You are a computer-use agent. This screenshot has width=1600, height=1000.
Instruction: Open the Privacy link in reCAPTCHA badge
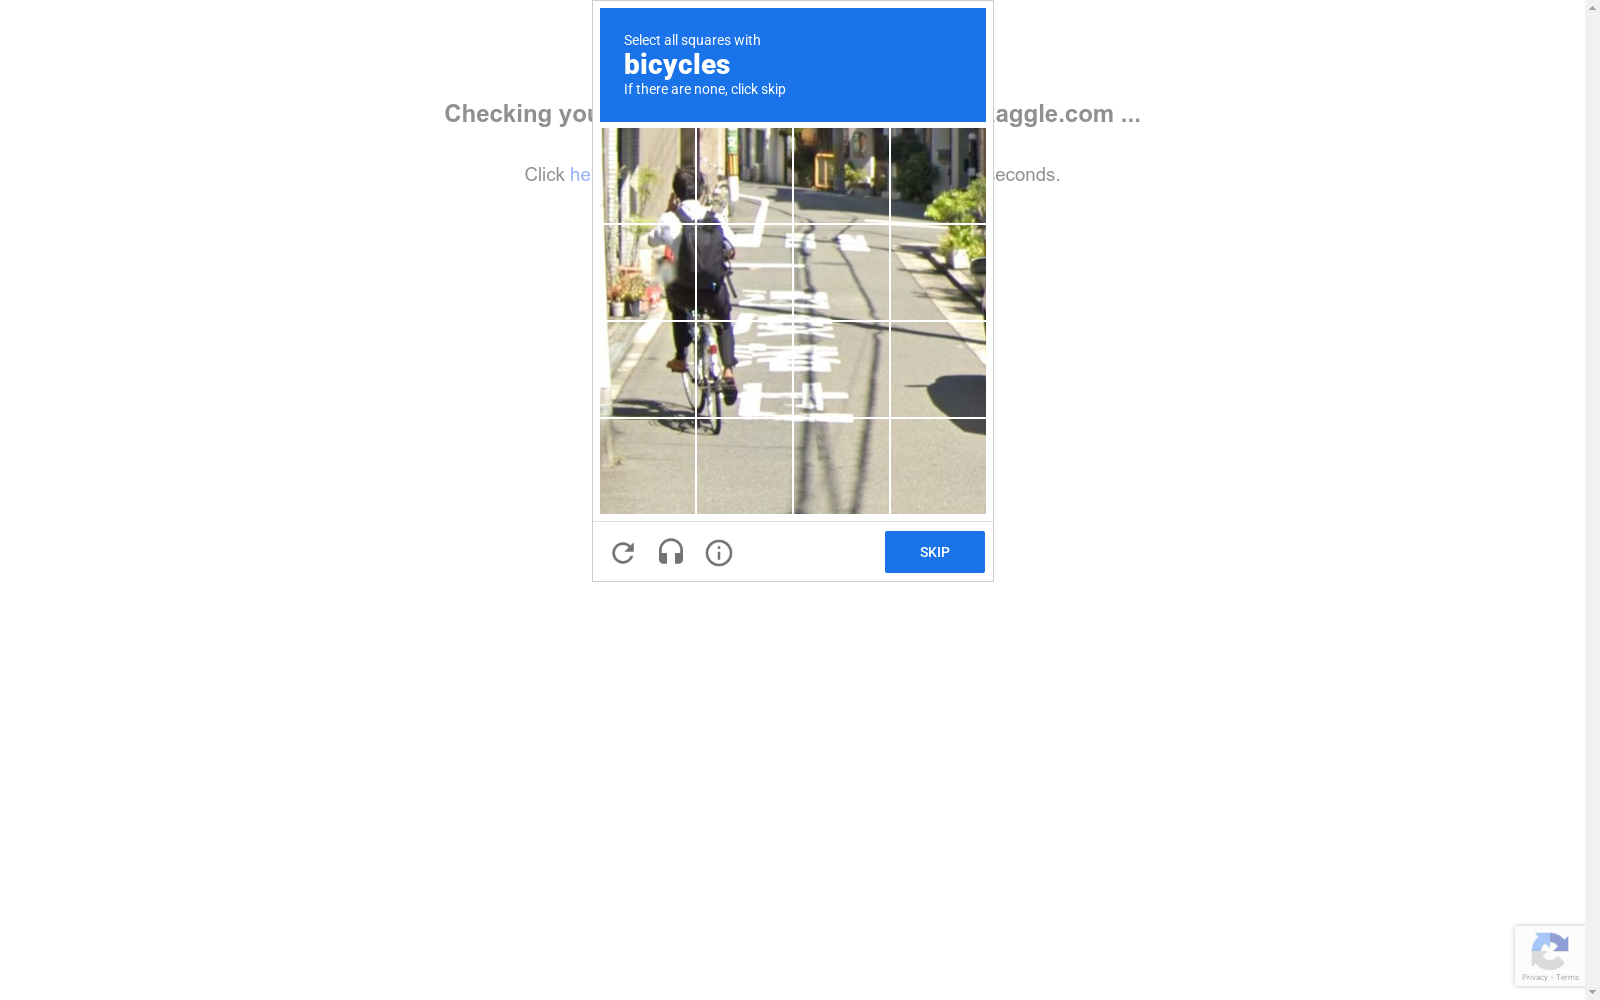tap(1534, 977)
